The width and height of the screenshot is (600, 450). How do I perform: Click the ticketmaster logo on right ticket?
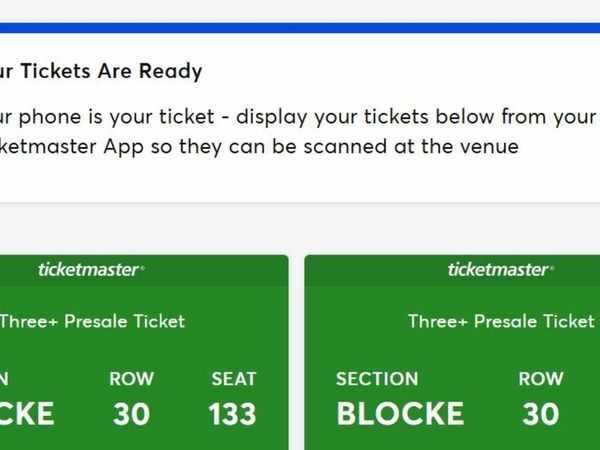[x=501, y=270]
